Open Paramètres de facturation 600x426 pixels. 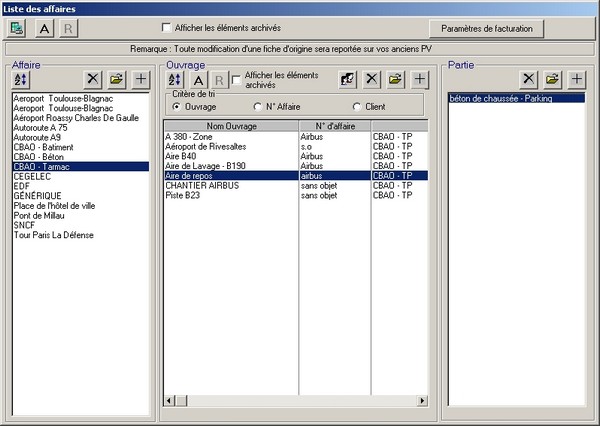tap(490, 28)
